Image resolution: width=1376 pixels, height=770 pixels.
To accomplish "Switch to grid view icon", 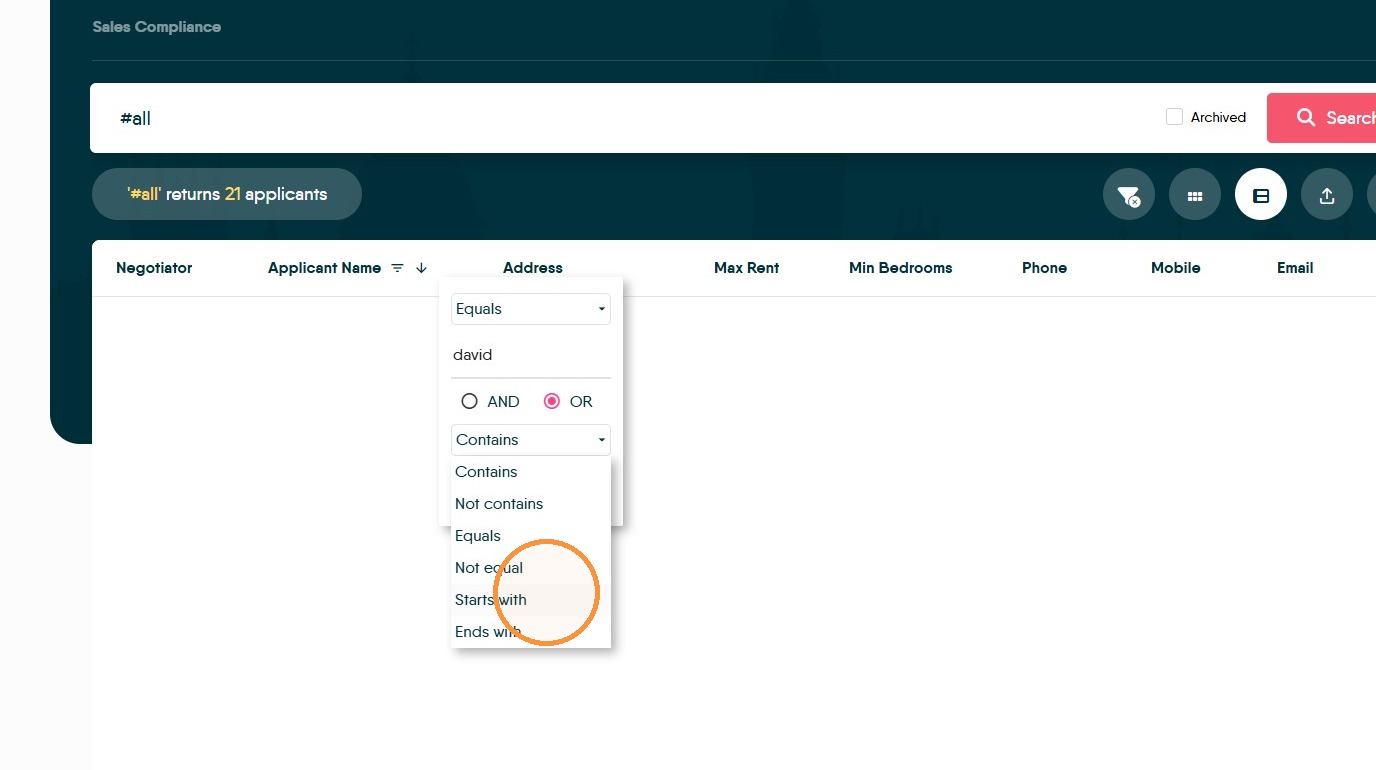I will (1195, 195).
